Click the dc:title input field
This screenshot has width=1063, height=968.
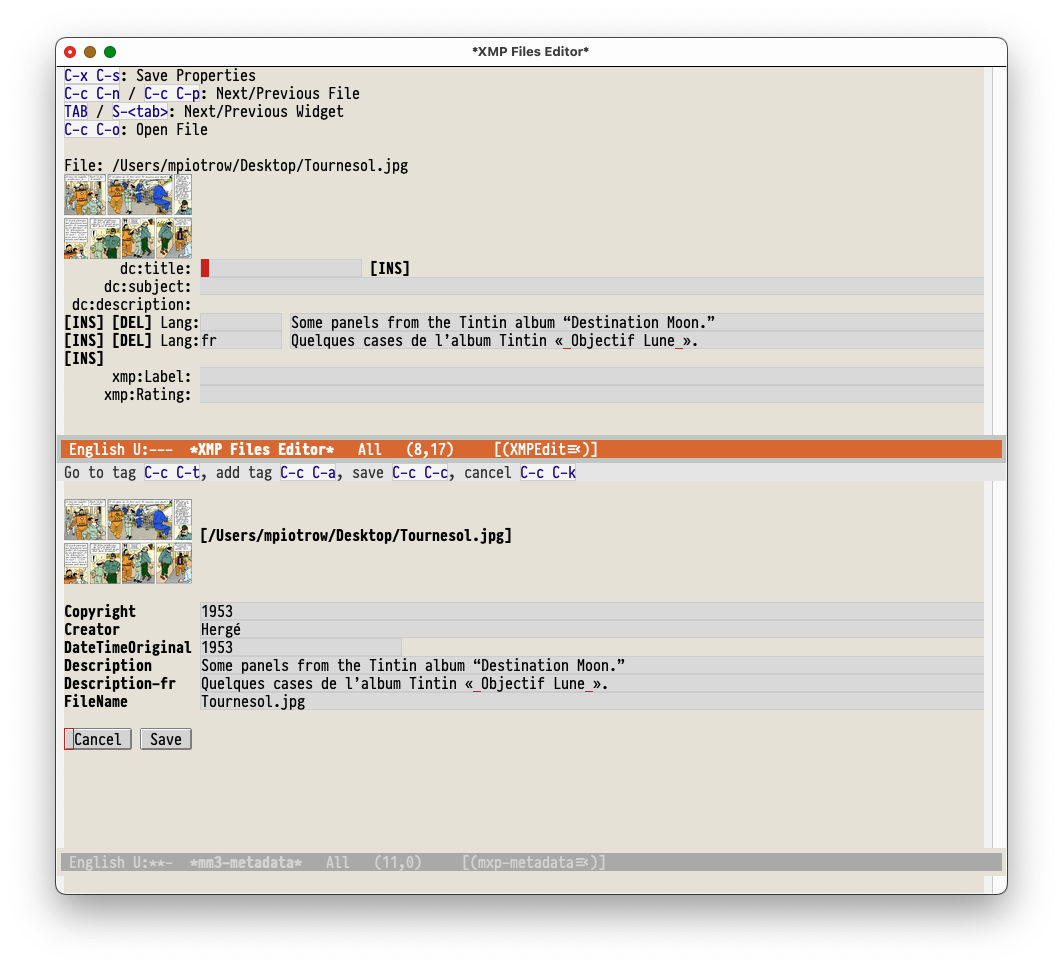[281, 268]
